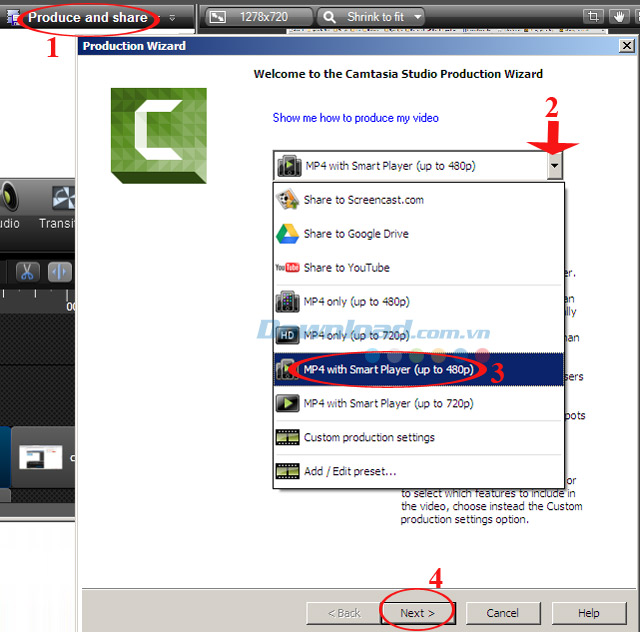The width and height of the screenshot is (640, 632).
Task: Click the timeline ruler
Action: [x=38, y=301]
